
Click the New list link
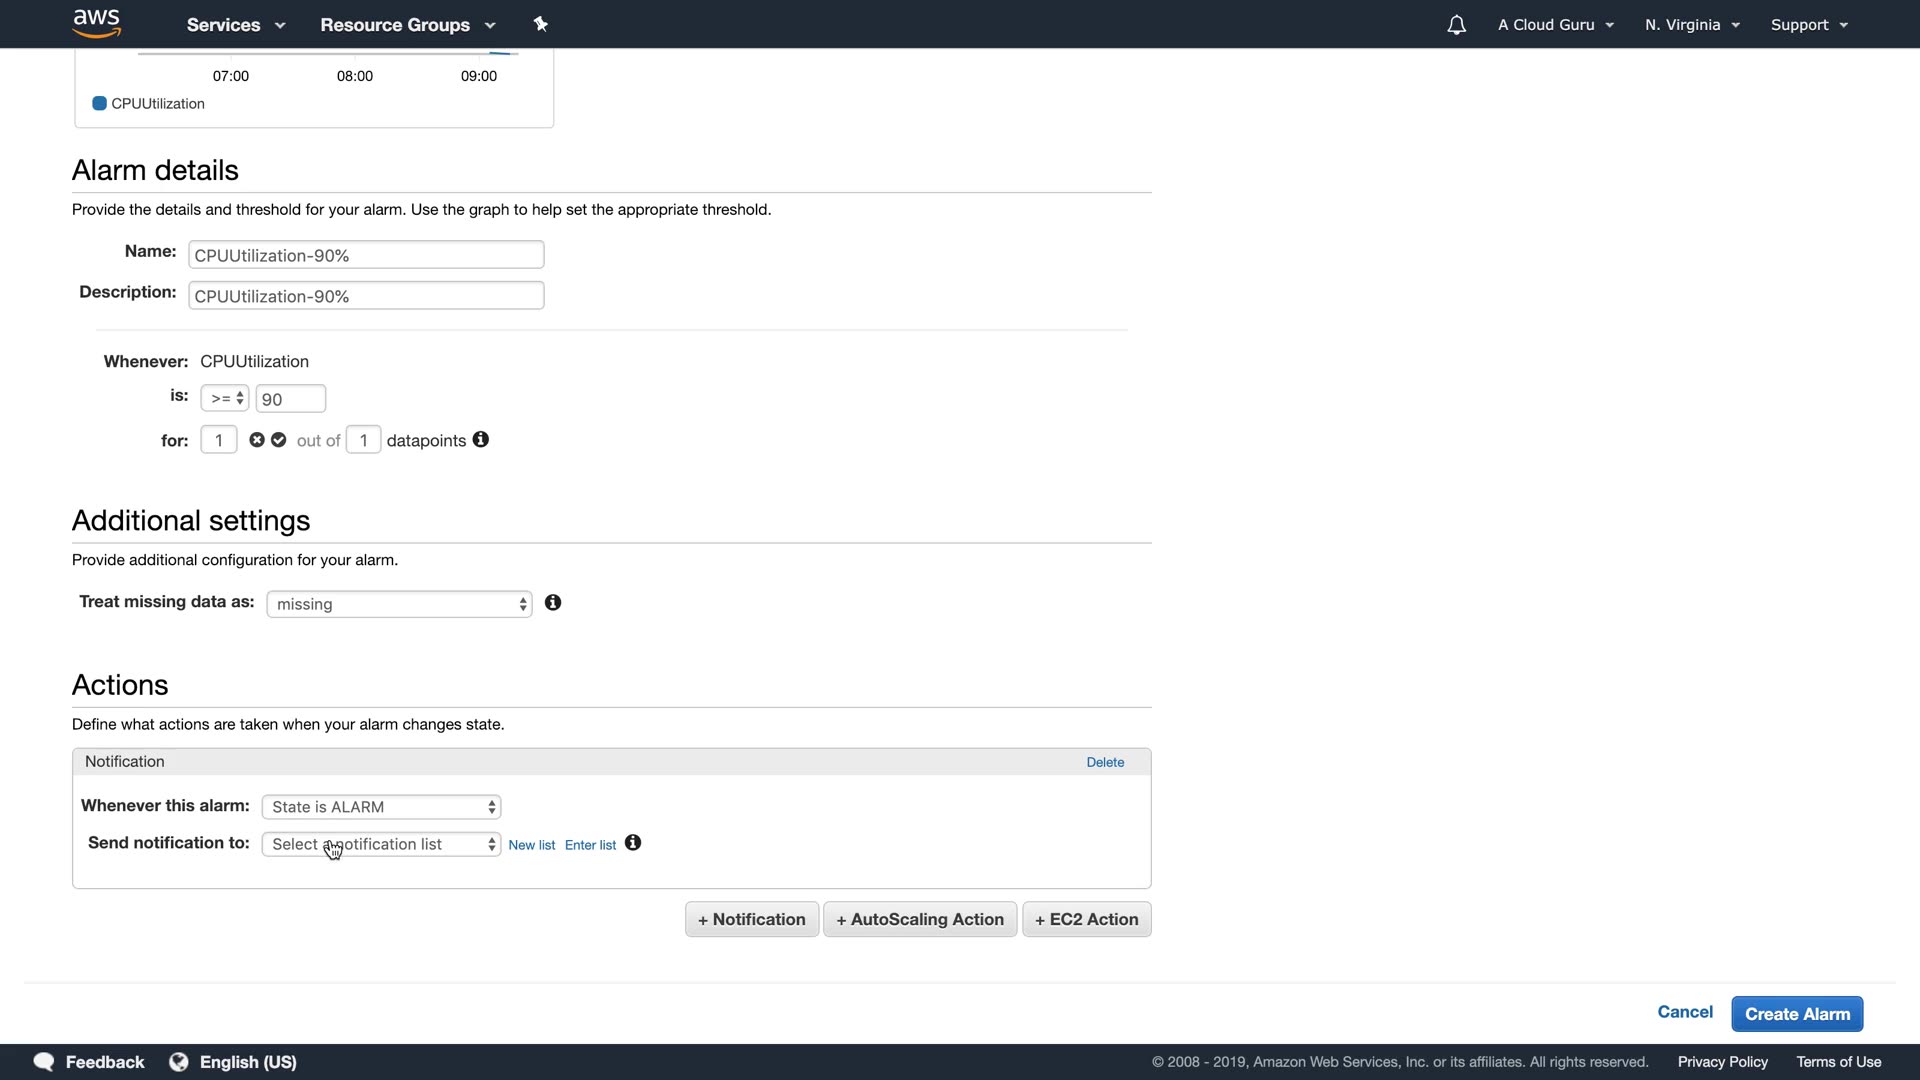tap(531, 845)
